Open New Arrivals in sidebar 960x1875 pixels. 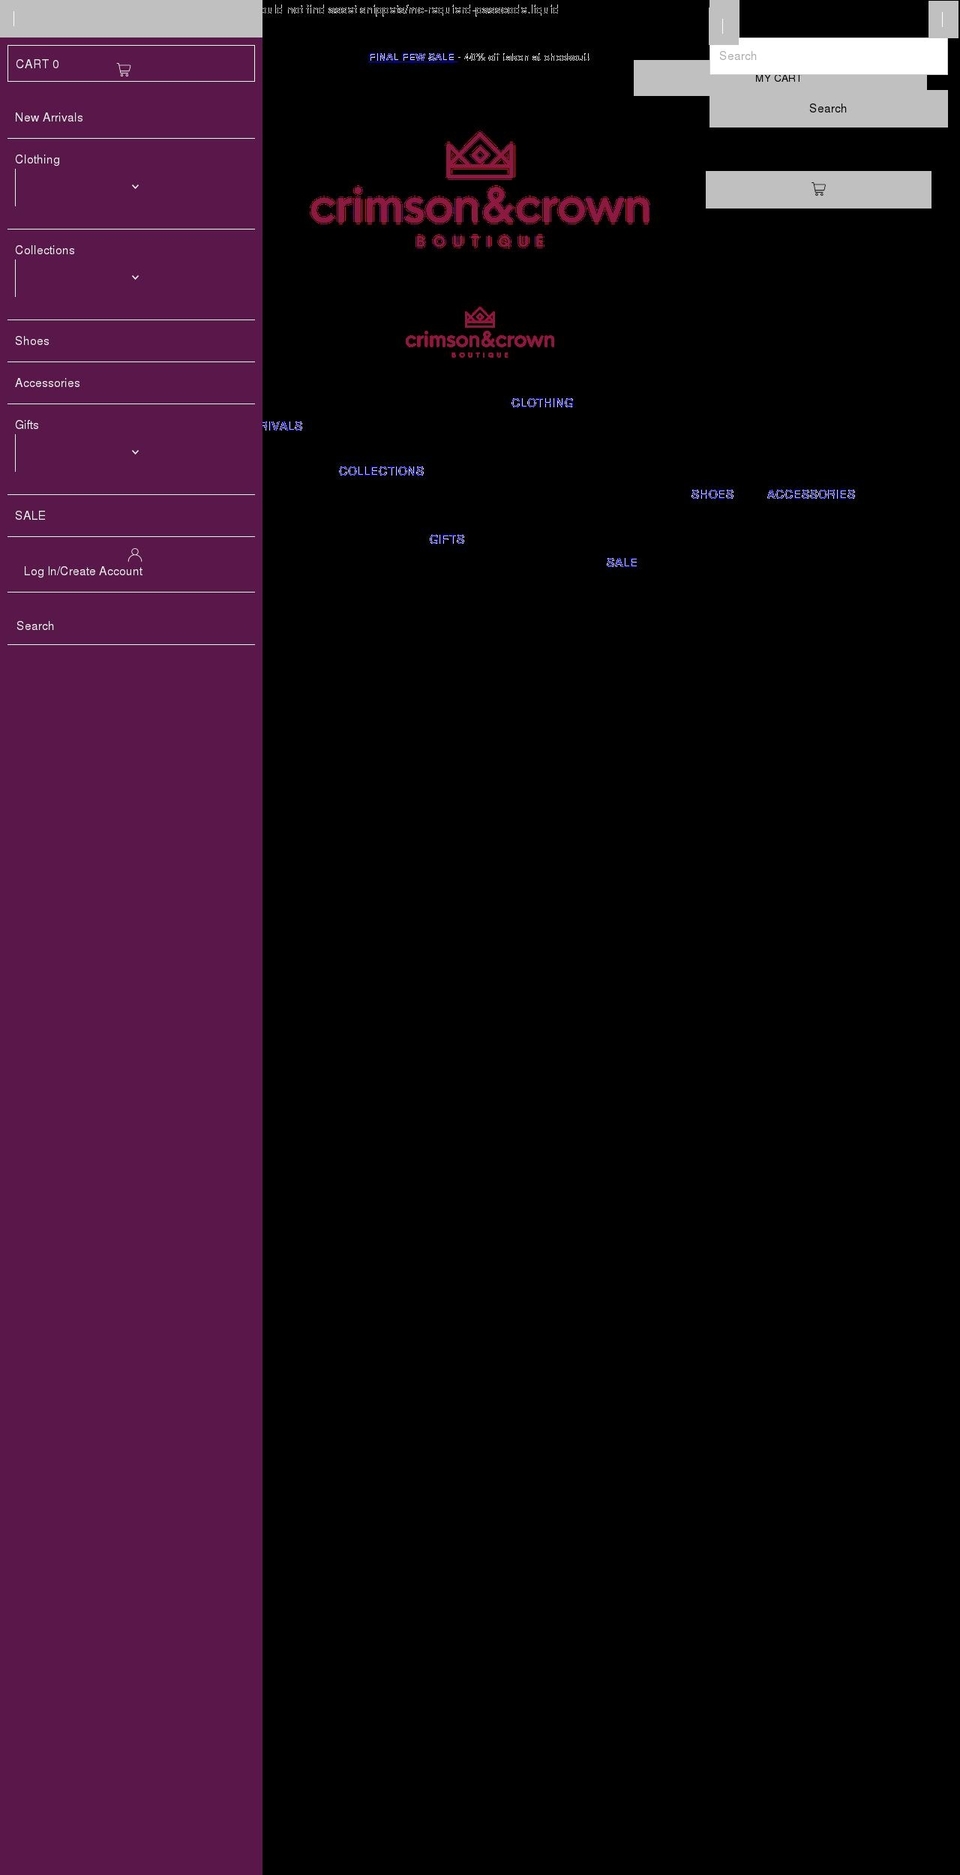point(49,118)
